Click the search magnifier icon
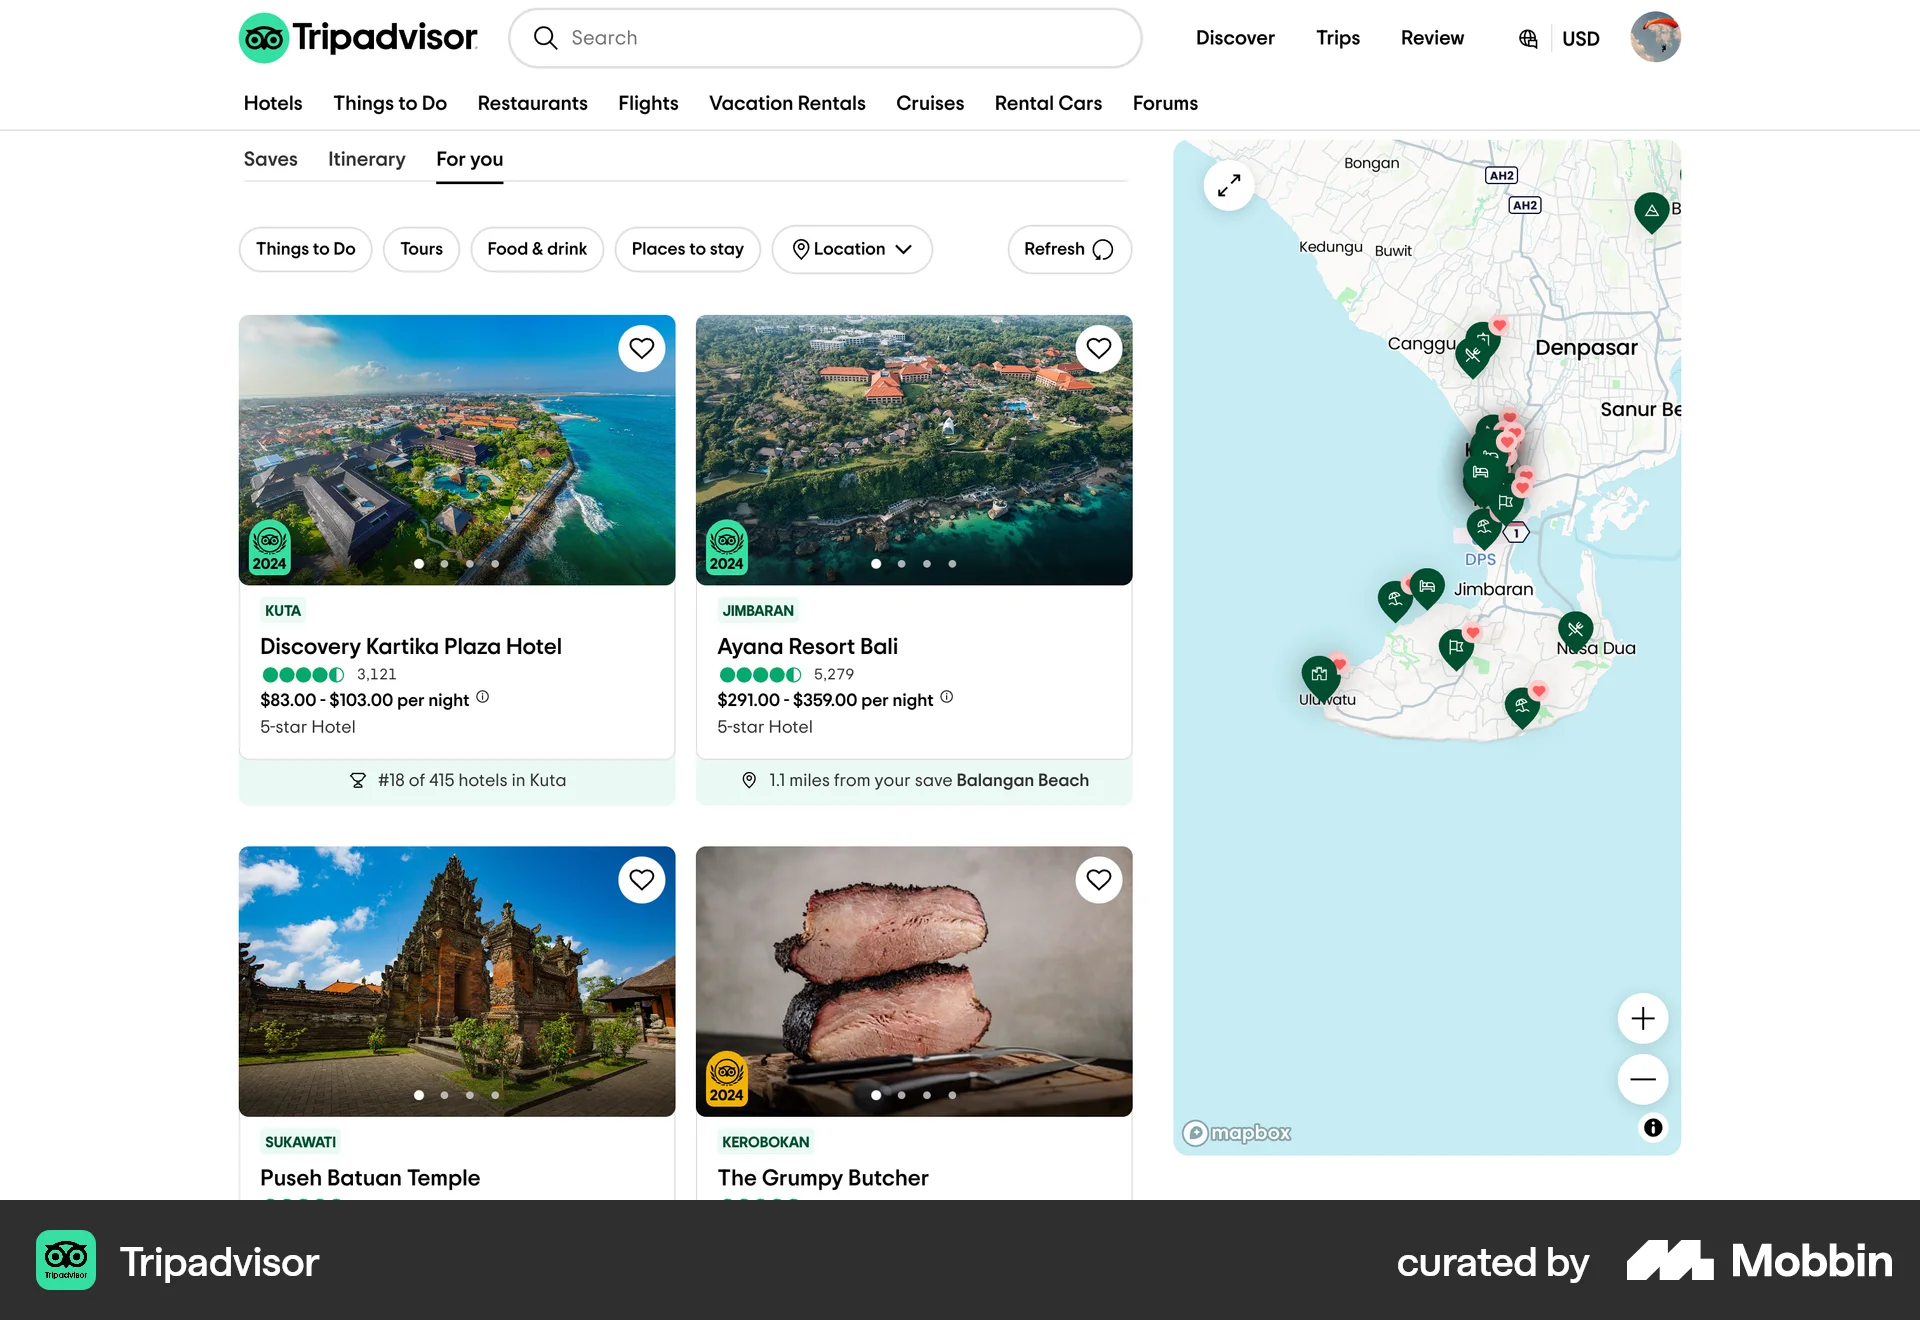The height and width of the screenshot is (1320, 1920). coord(545,37)
